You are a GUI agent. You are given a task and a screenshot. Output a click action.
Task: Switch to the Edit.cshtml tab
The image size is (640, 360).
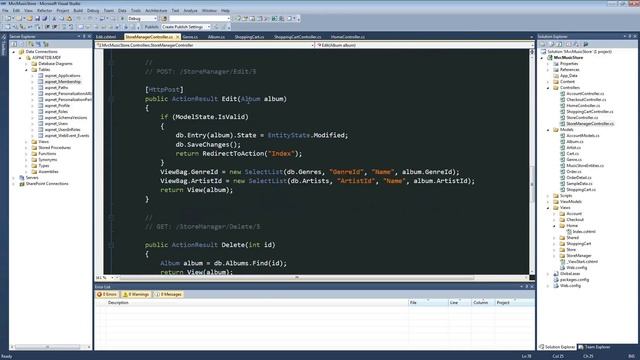click(106, 37)
